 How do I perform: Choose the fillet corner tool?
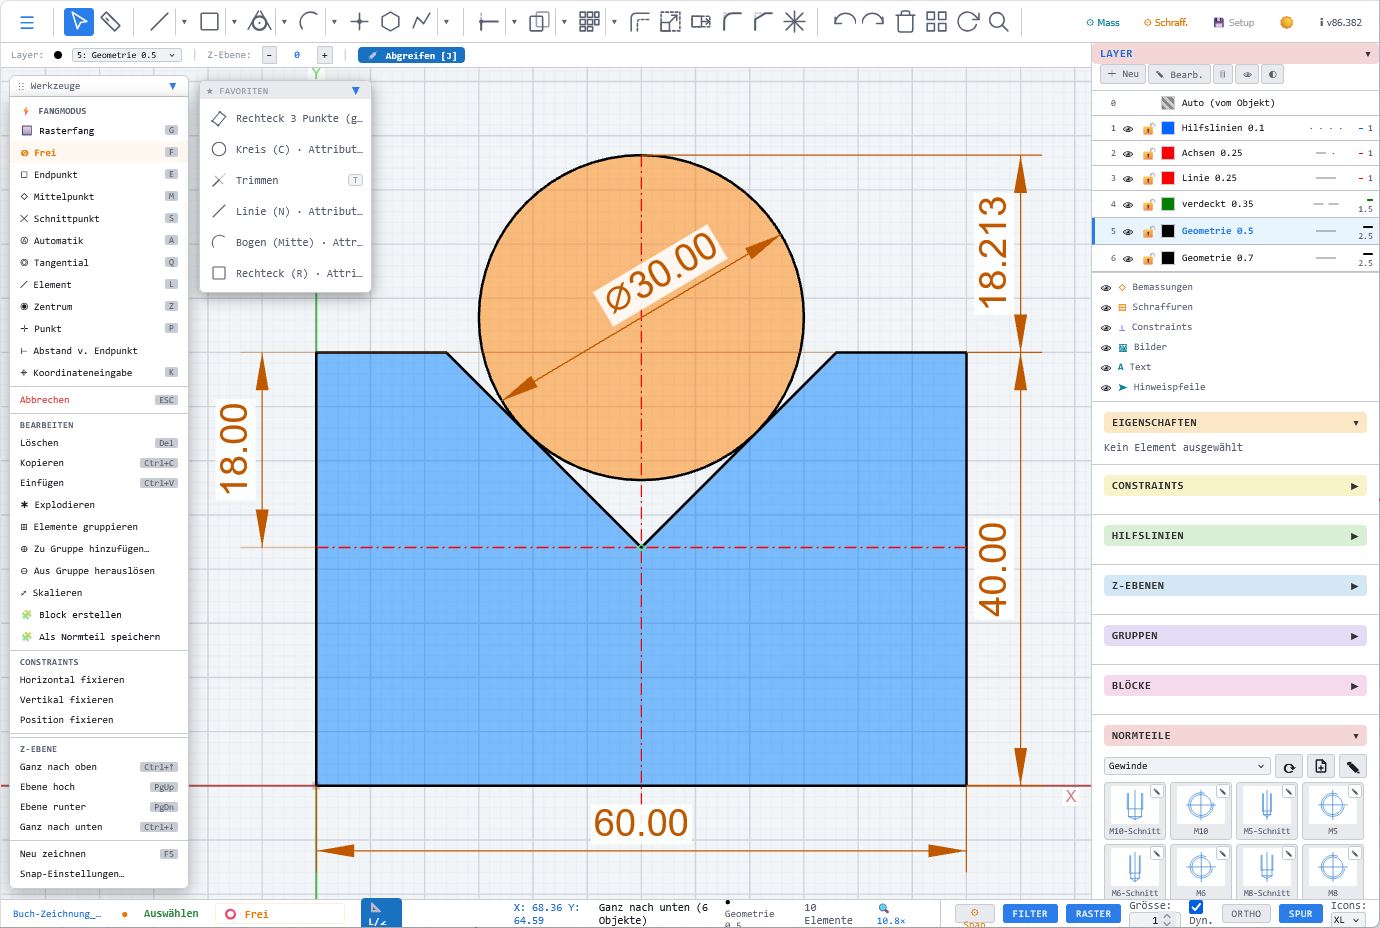[732, 22]
